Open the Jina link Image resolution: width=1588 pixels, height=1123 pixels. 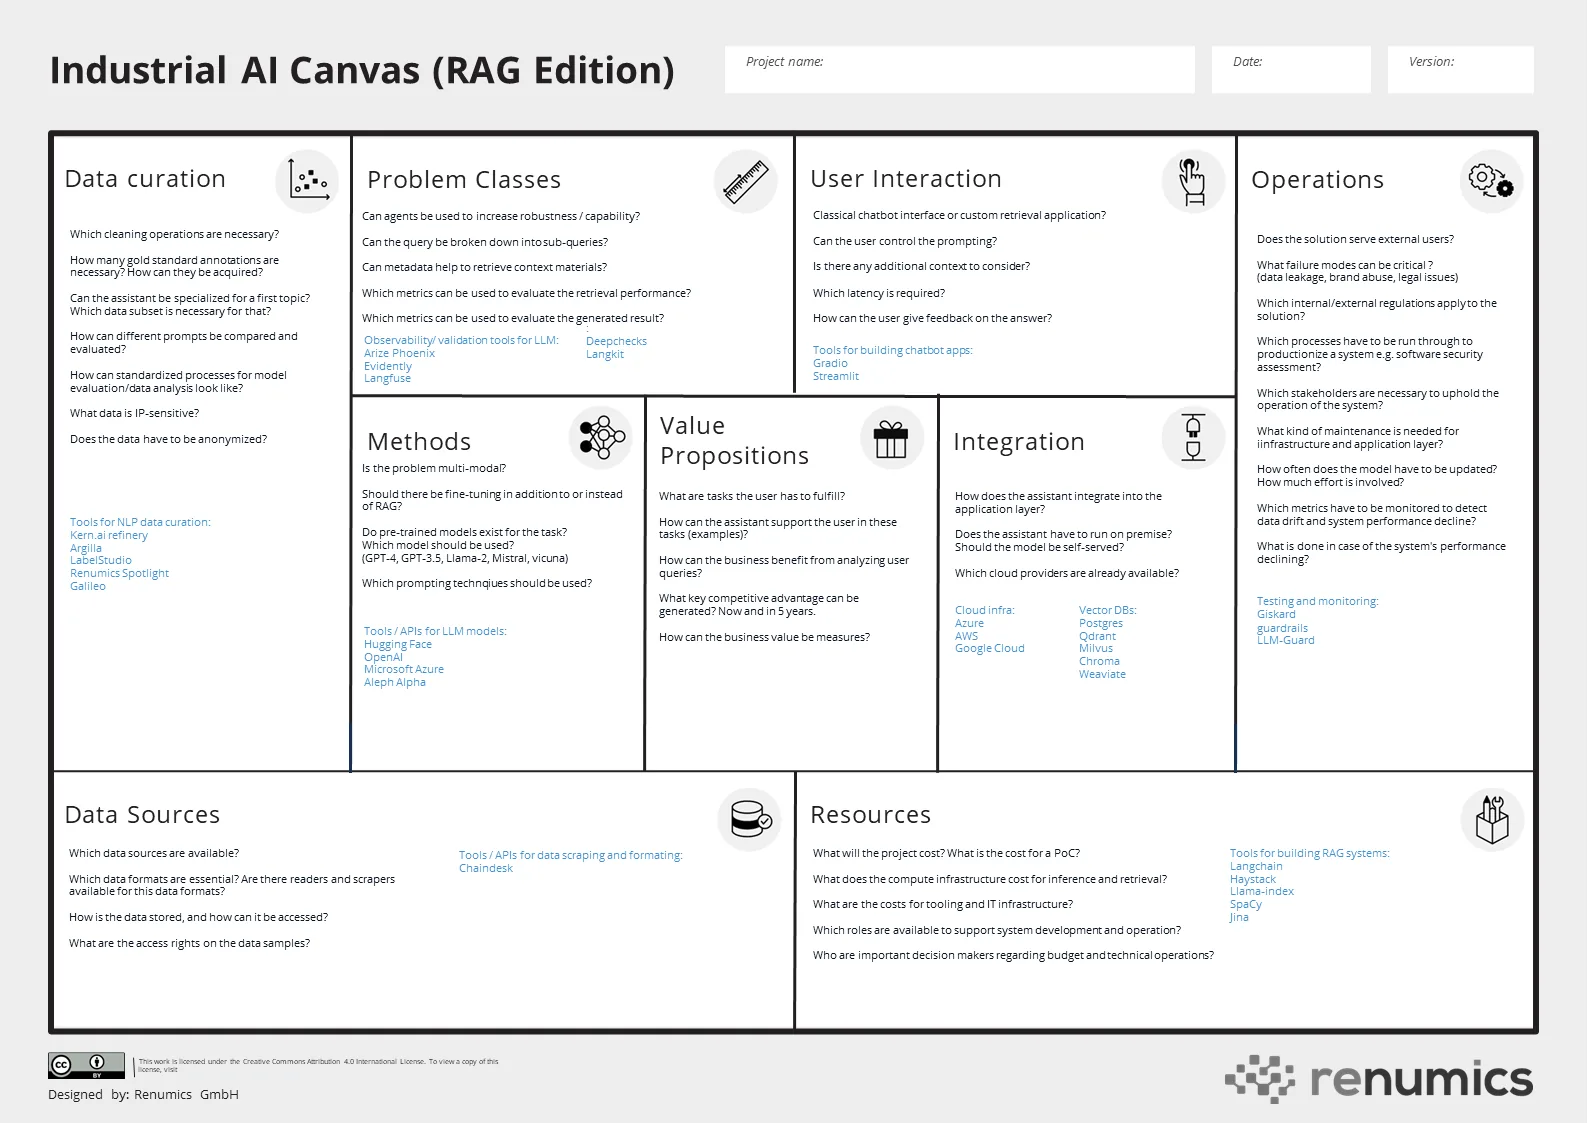tap(1239, 917)
